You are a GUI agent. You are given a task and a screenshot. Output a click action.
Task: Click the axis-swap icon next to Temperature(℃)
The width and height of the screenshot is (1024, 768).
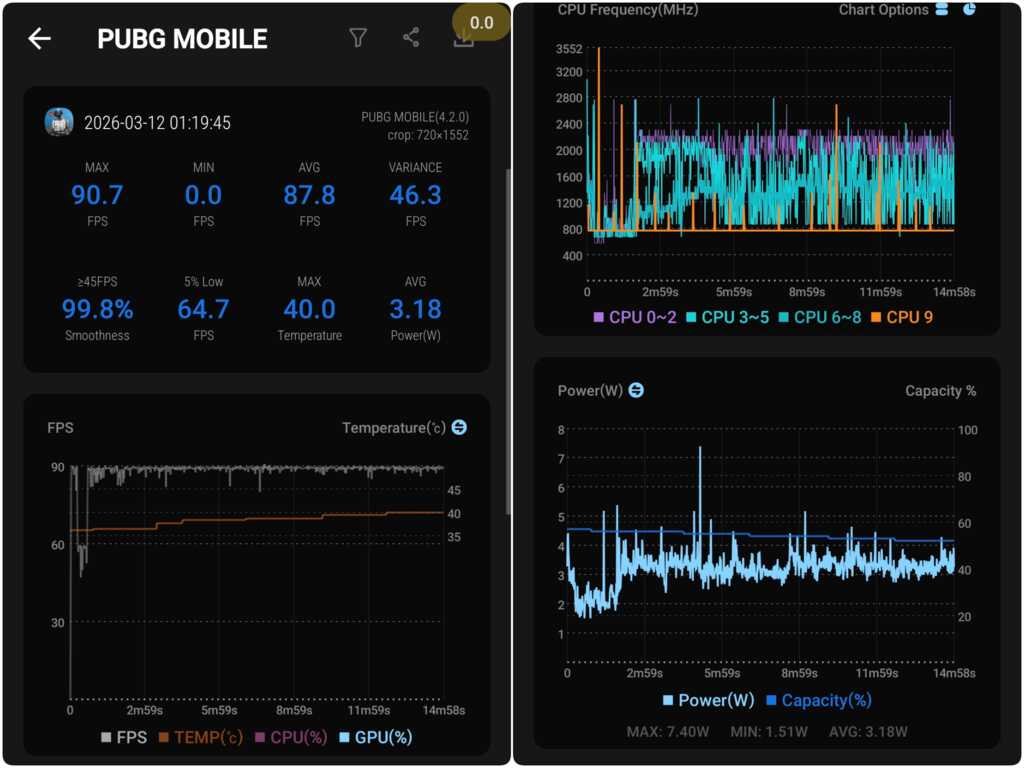tap(458, 427)
